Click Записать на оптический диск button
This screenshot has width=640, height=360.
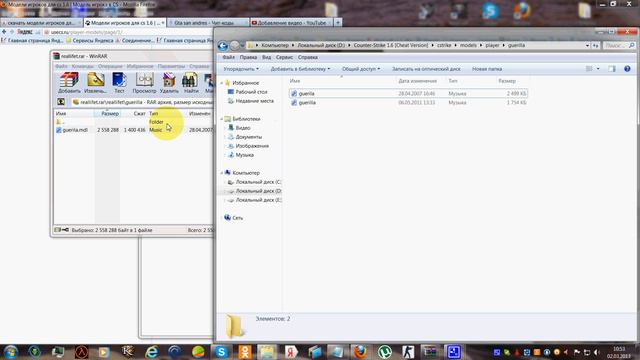[x=426, y=69]
